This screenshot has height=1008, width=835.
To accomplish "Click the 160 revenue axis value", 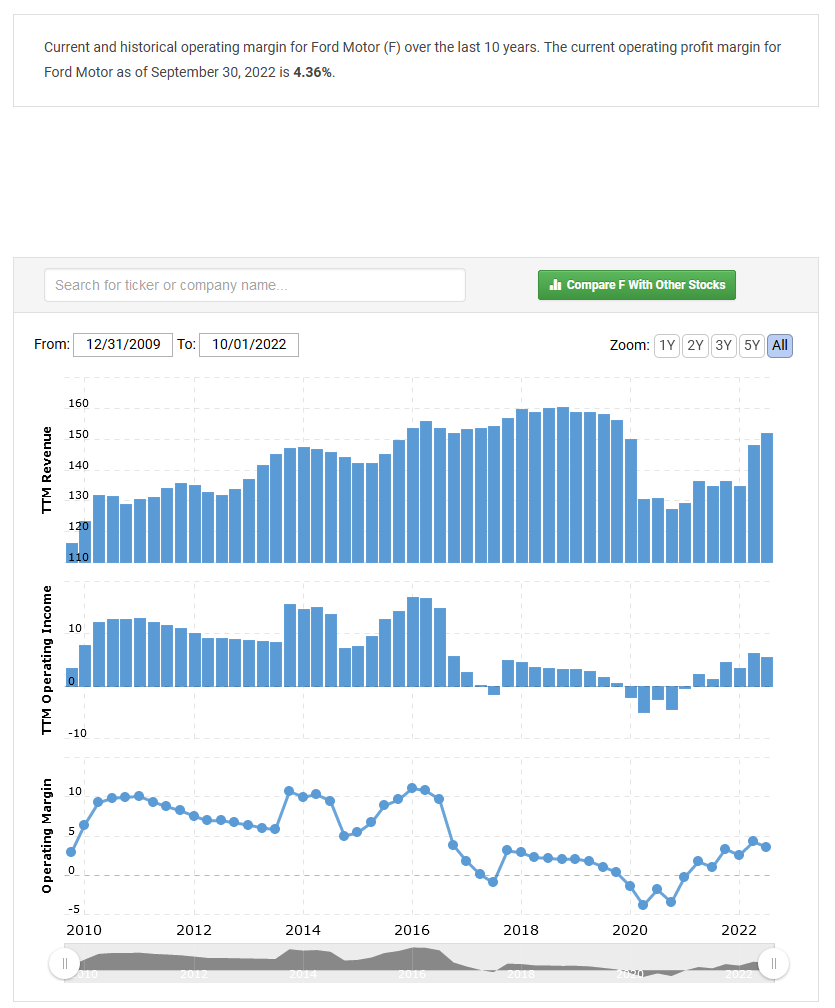I will (78, 403).
